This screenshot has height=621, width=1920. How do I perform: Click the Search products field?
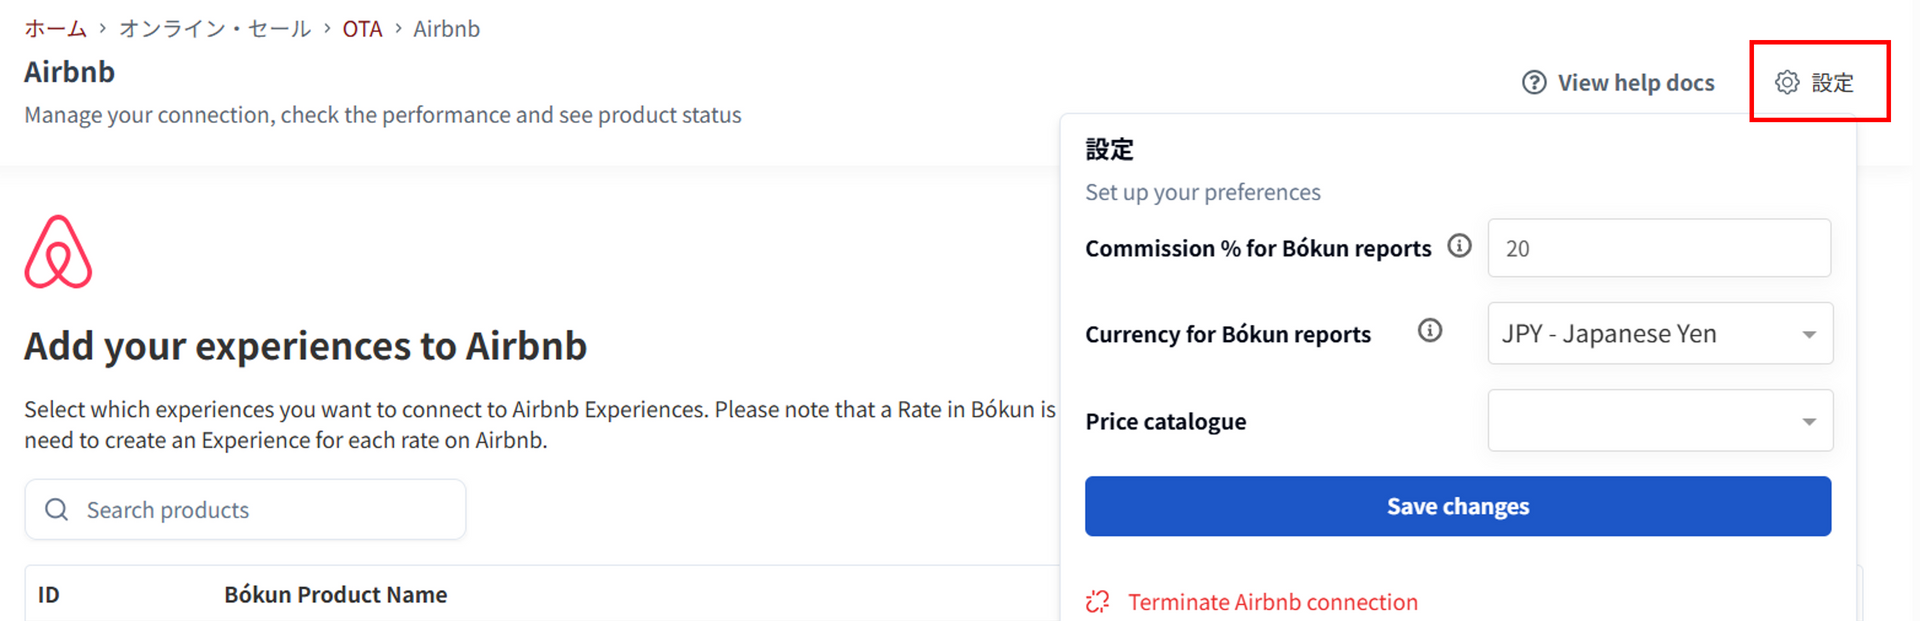coord(245,509)
